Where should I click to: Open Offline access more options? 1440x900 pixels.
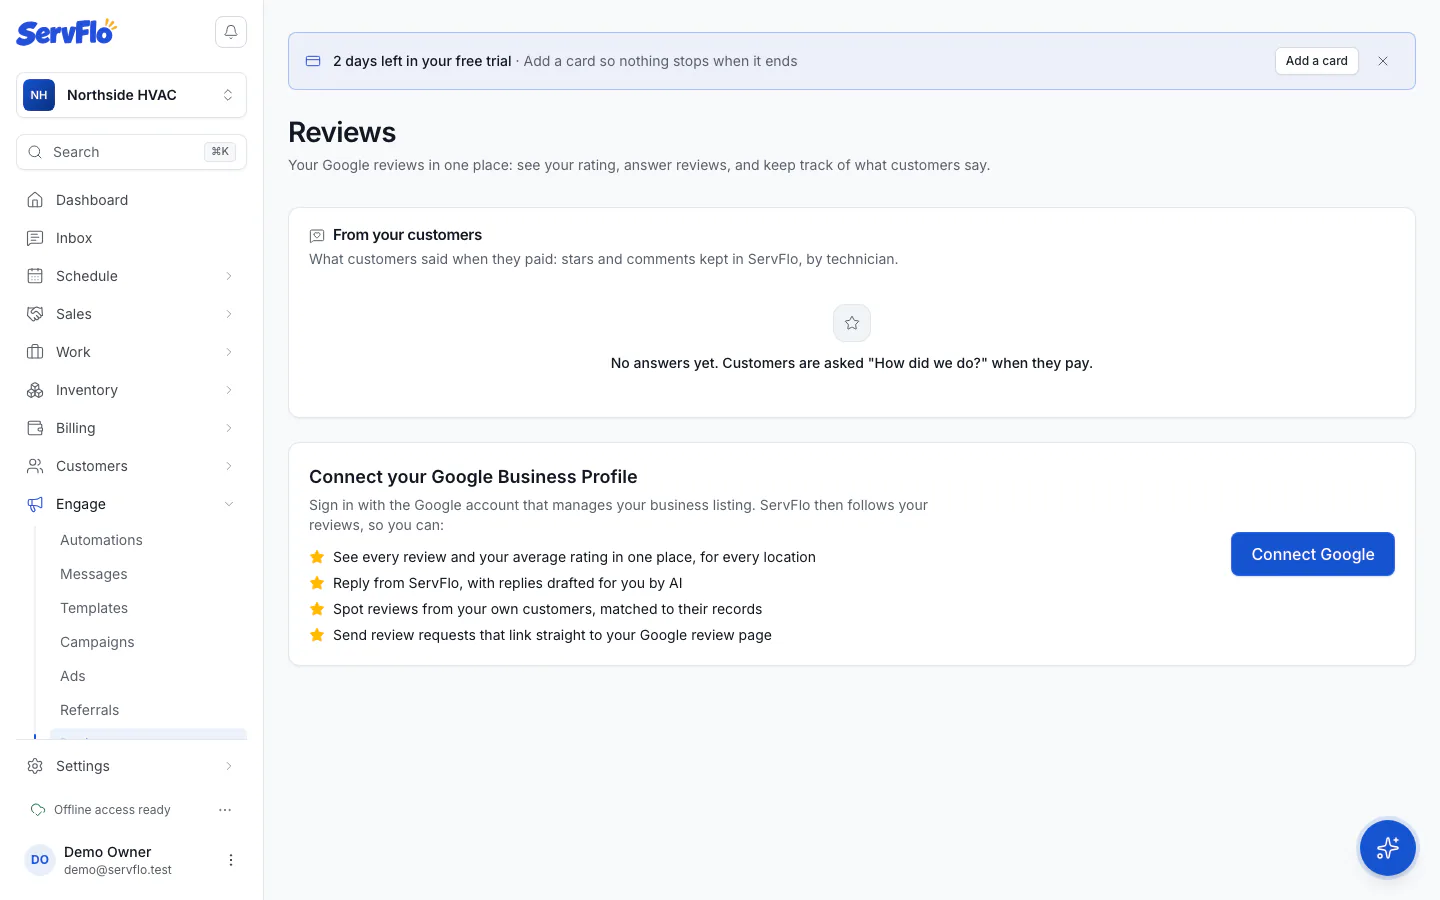pyautogui.click(x=225, y=810)
